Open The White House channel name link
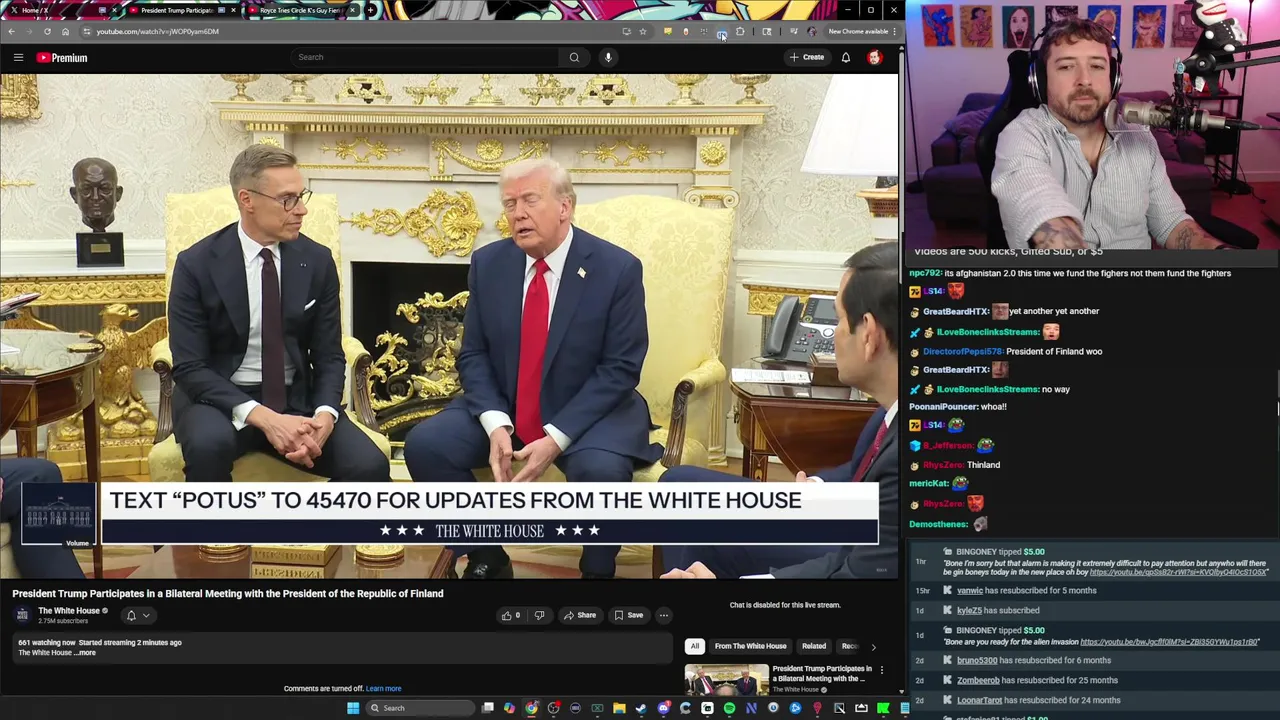 69,611
